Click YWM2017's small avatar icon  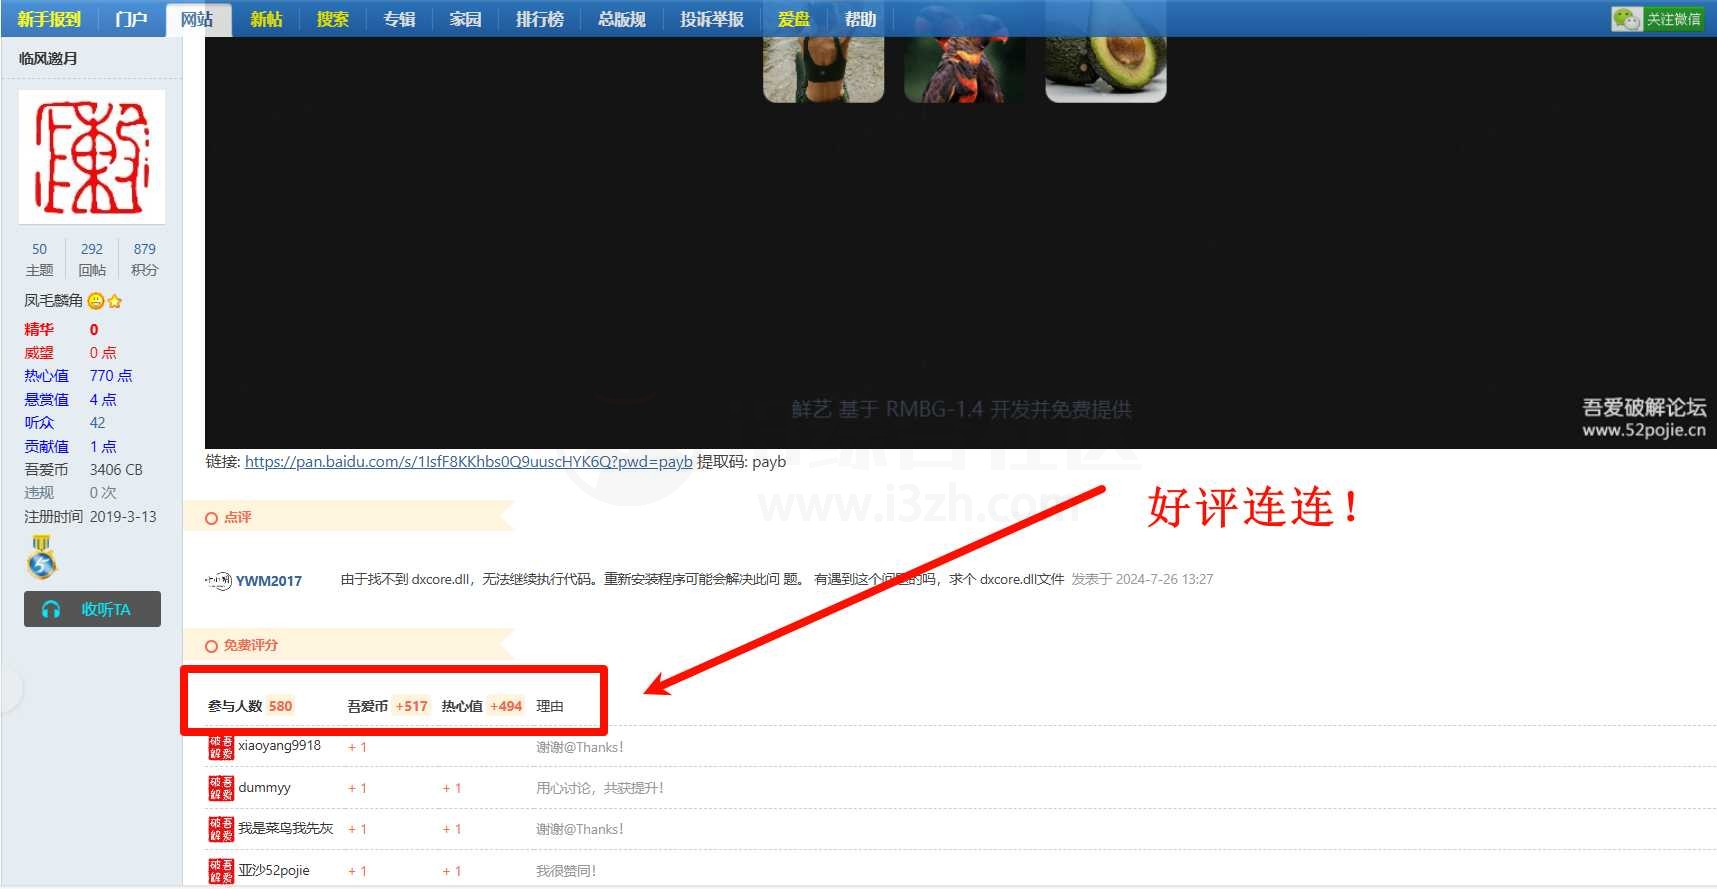218,581
